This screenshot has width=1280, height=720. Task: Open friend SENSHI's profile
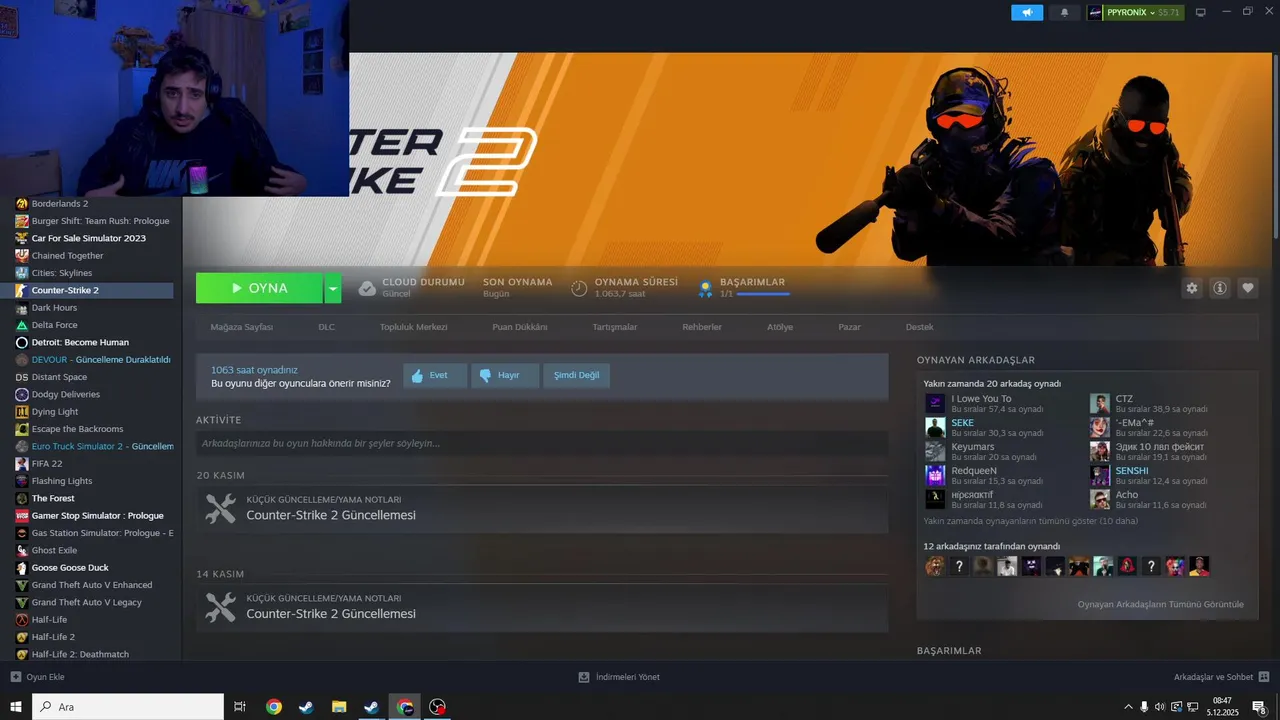pyautogui.click(x=1132, y=471)
